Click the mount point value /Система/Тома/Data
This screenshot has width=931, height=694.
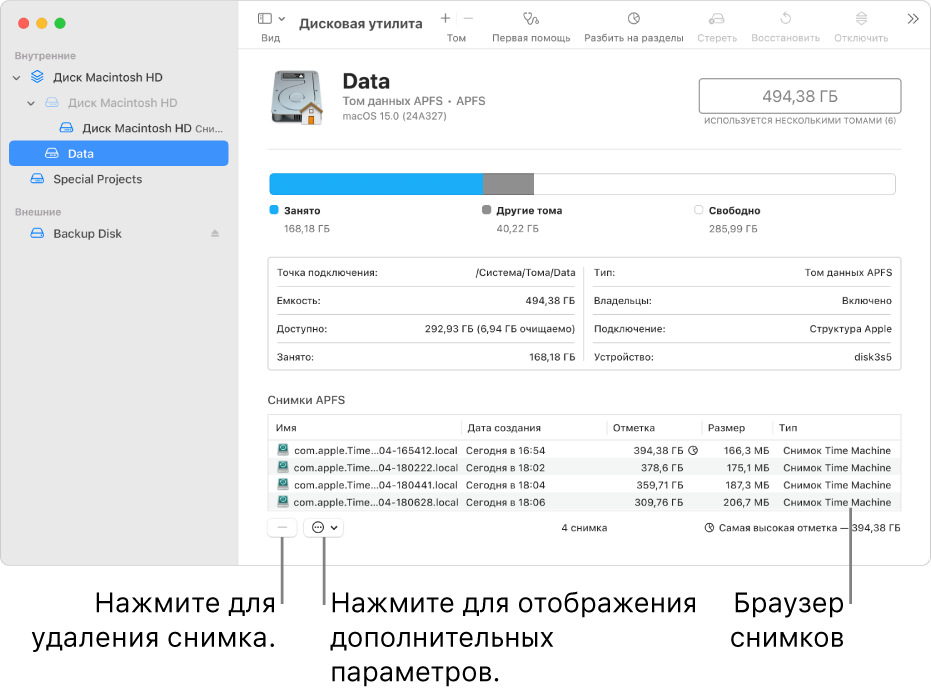tap(525, 272)
